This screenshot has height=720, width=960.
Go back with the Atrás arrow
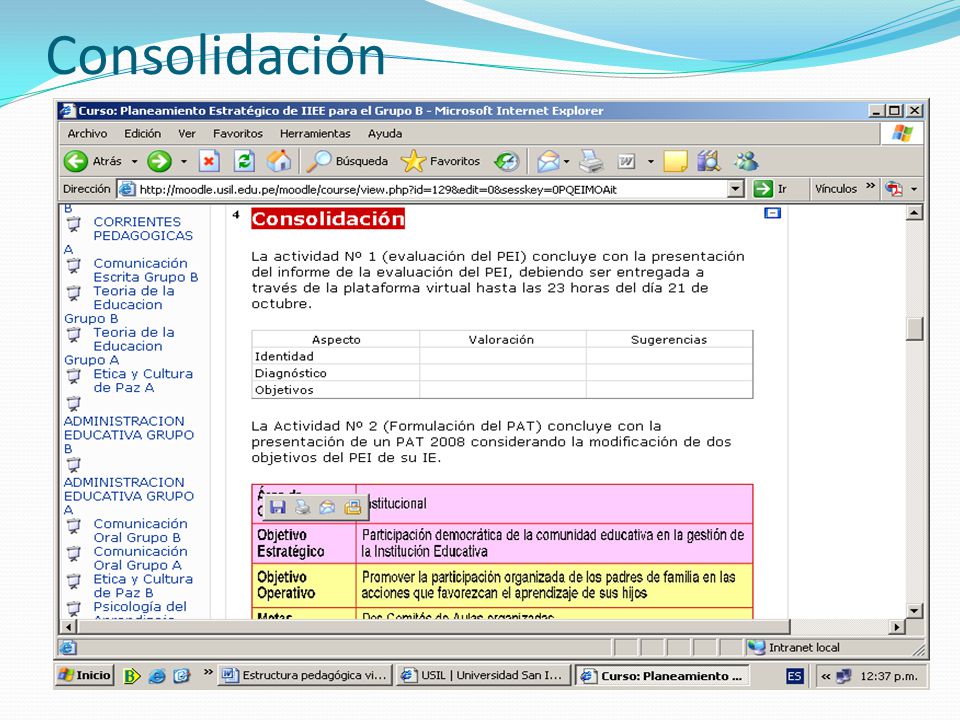76,161
